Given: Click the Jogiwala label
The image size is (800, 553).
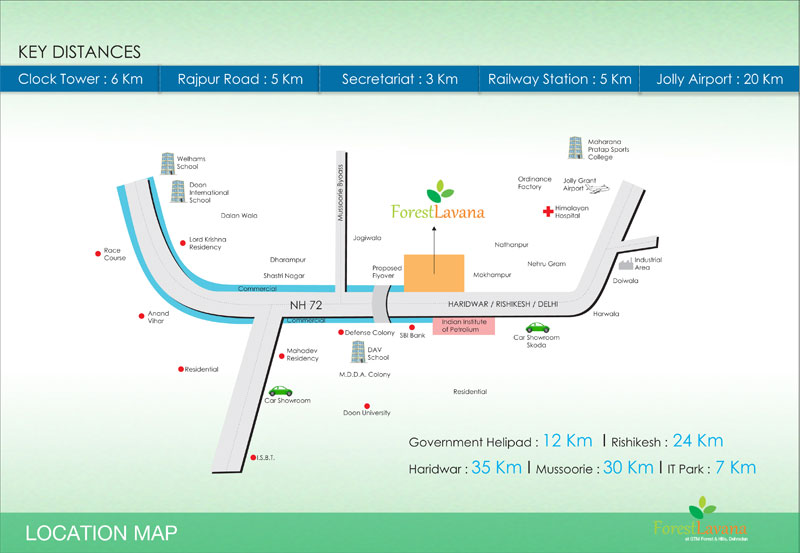Looking at the screenshot, I should (x=367, y=238).
